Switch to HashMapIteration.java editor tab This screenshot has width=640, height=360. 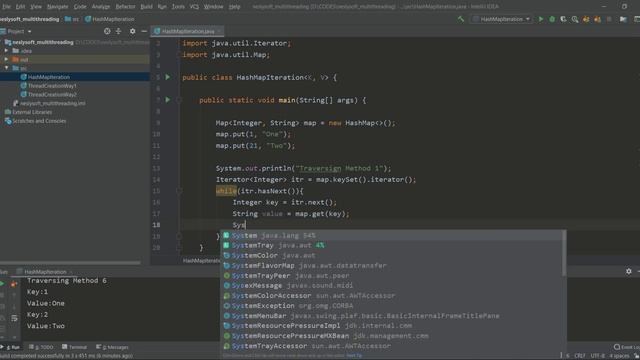click(x=188, y=31)
